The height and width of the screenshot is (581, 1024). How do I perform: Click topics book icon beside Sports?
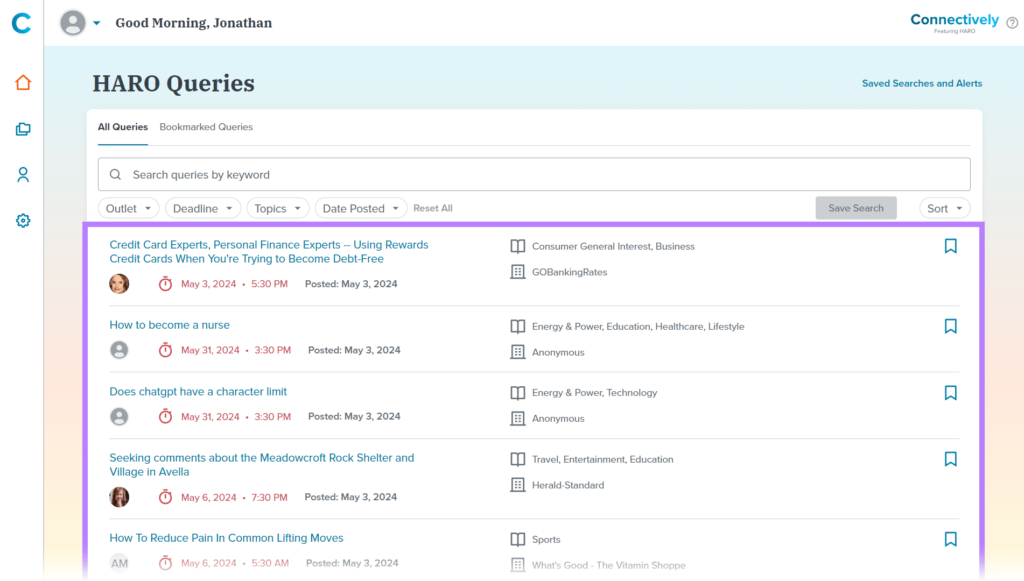pyautogui.click(x=518, y=539)
